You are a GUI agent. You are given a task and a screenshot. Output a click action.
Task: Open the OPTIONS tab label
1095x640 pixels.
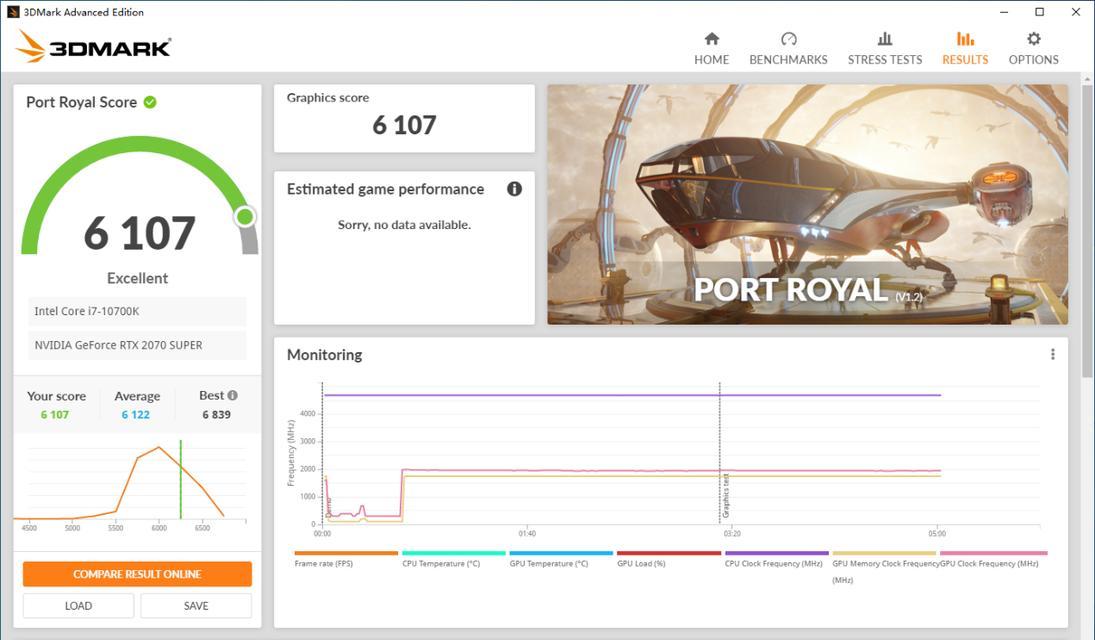pyautogui.click(x=1034, y=59)
